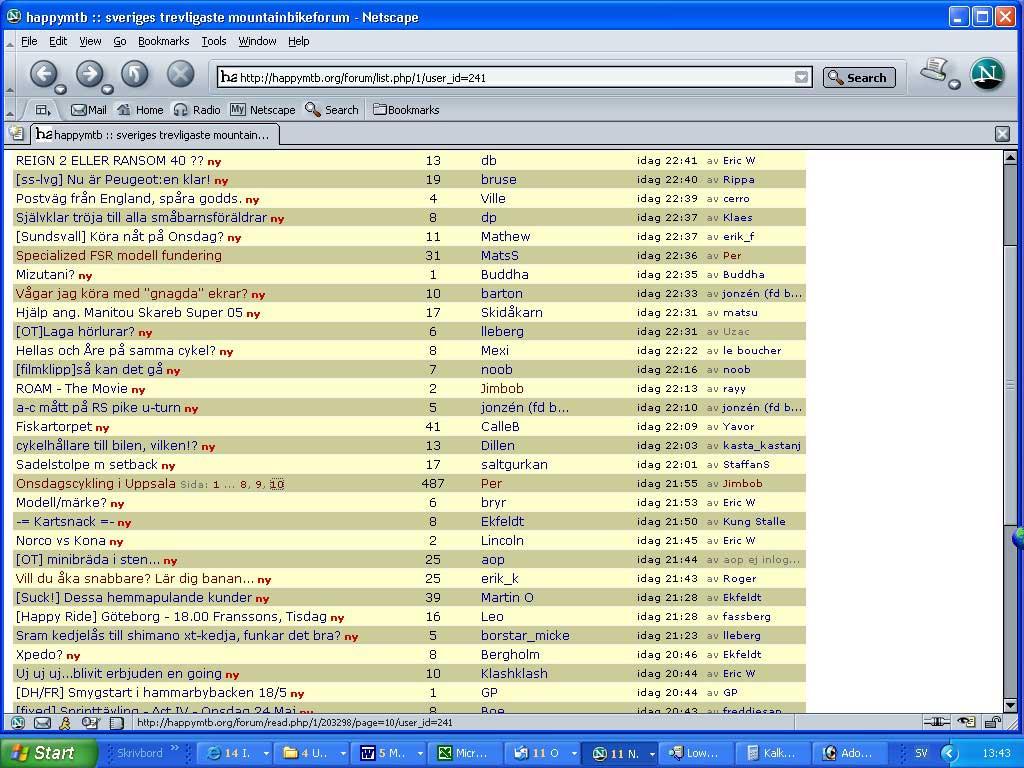Click the new tab button beside the tab
Viewport: 1024px width, 768px height.
pyautogui.click(x=16, y=134)
